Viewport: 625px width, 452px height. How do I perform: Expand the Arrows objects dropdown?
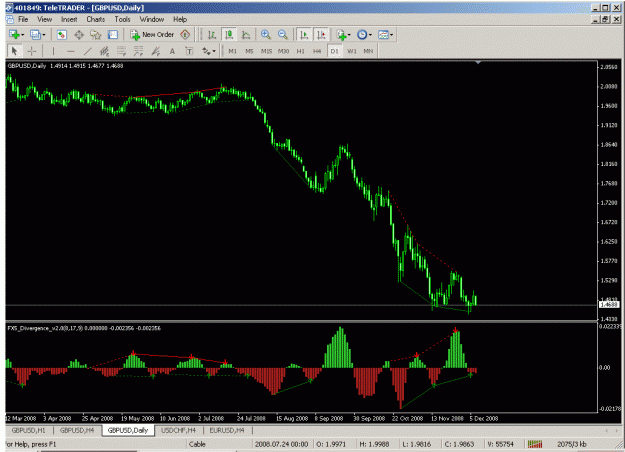pyautogui.click(x=208, y=51)
